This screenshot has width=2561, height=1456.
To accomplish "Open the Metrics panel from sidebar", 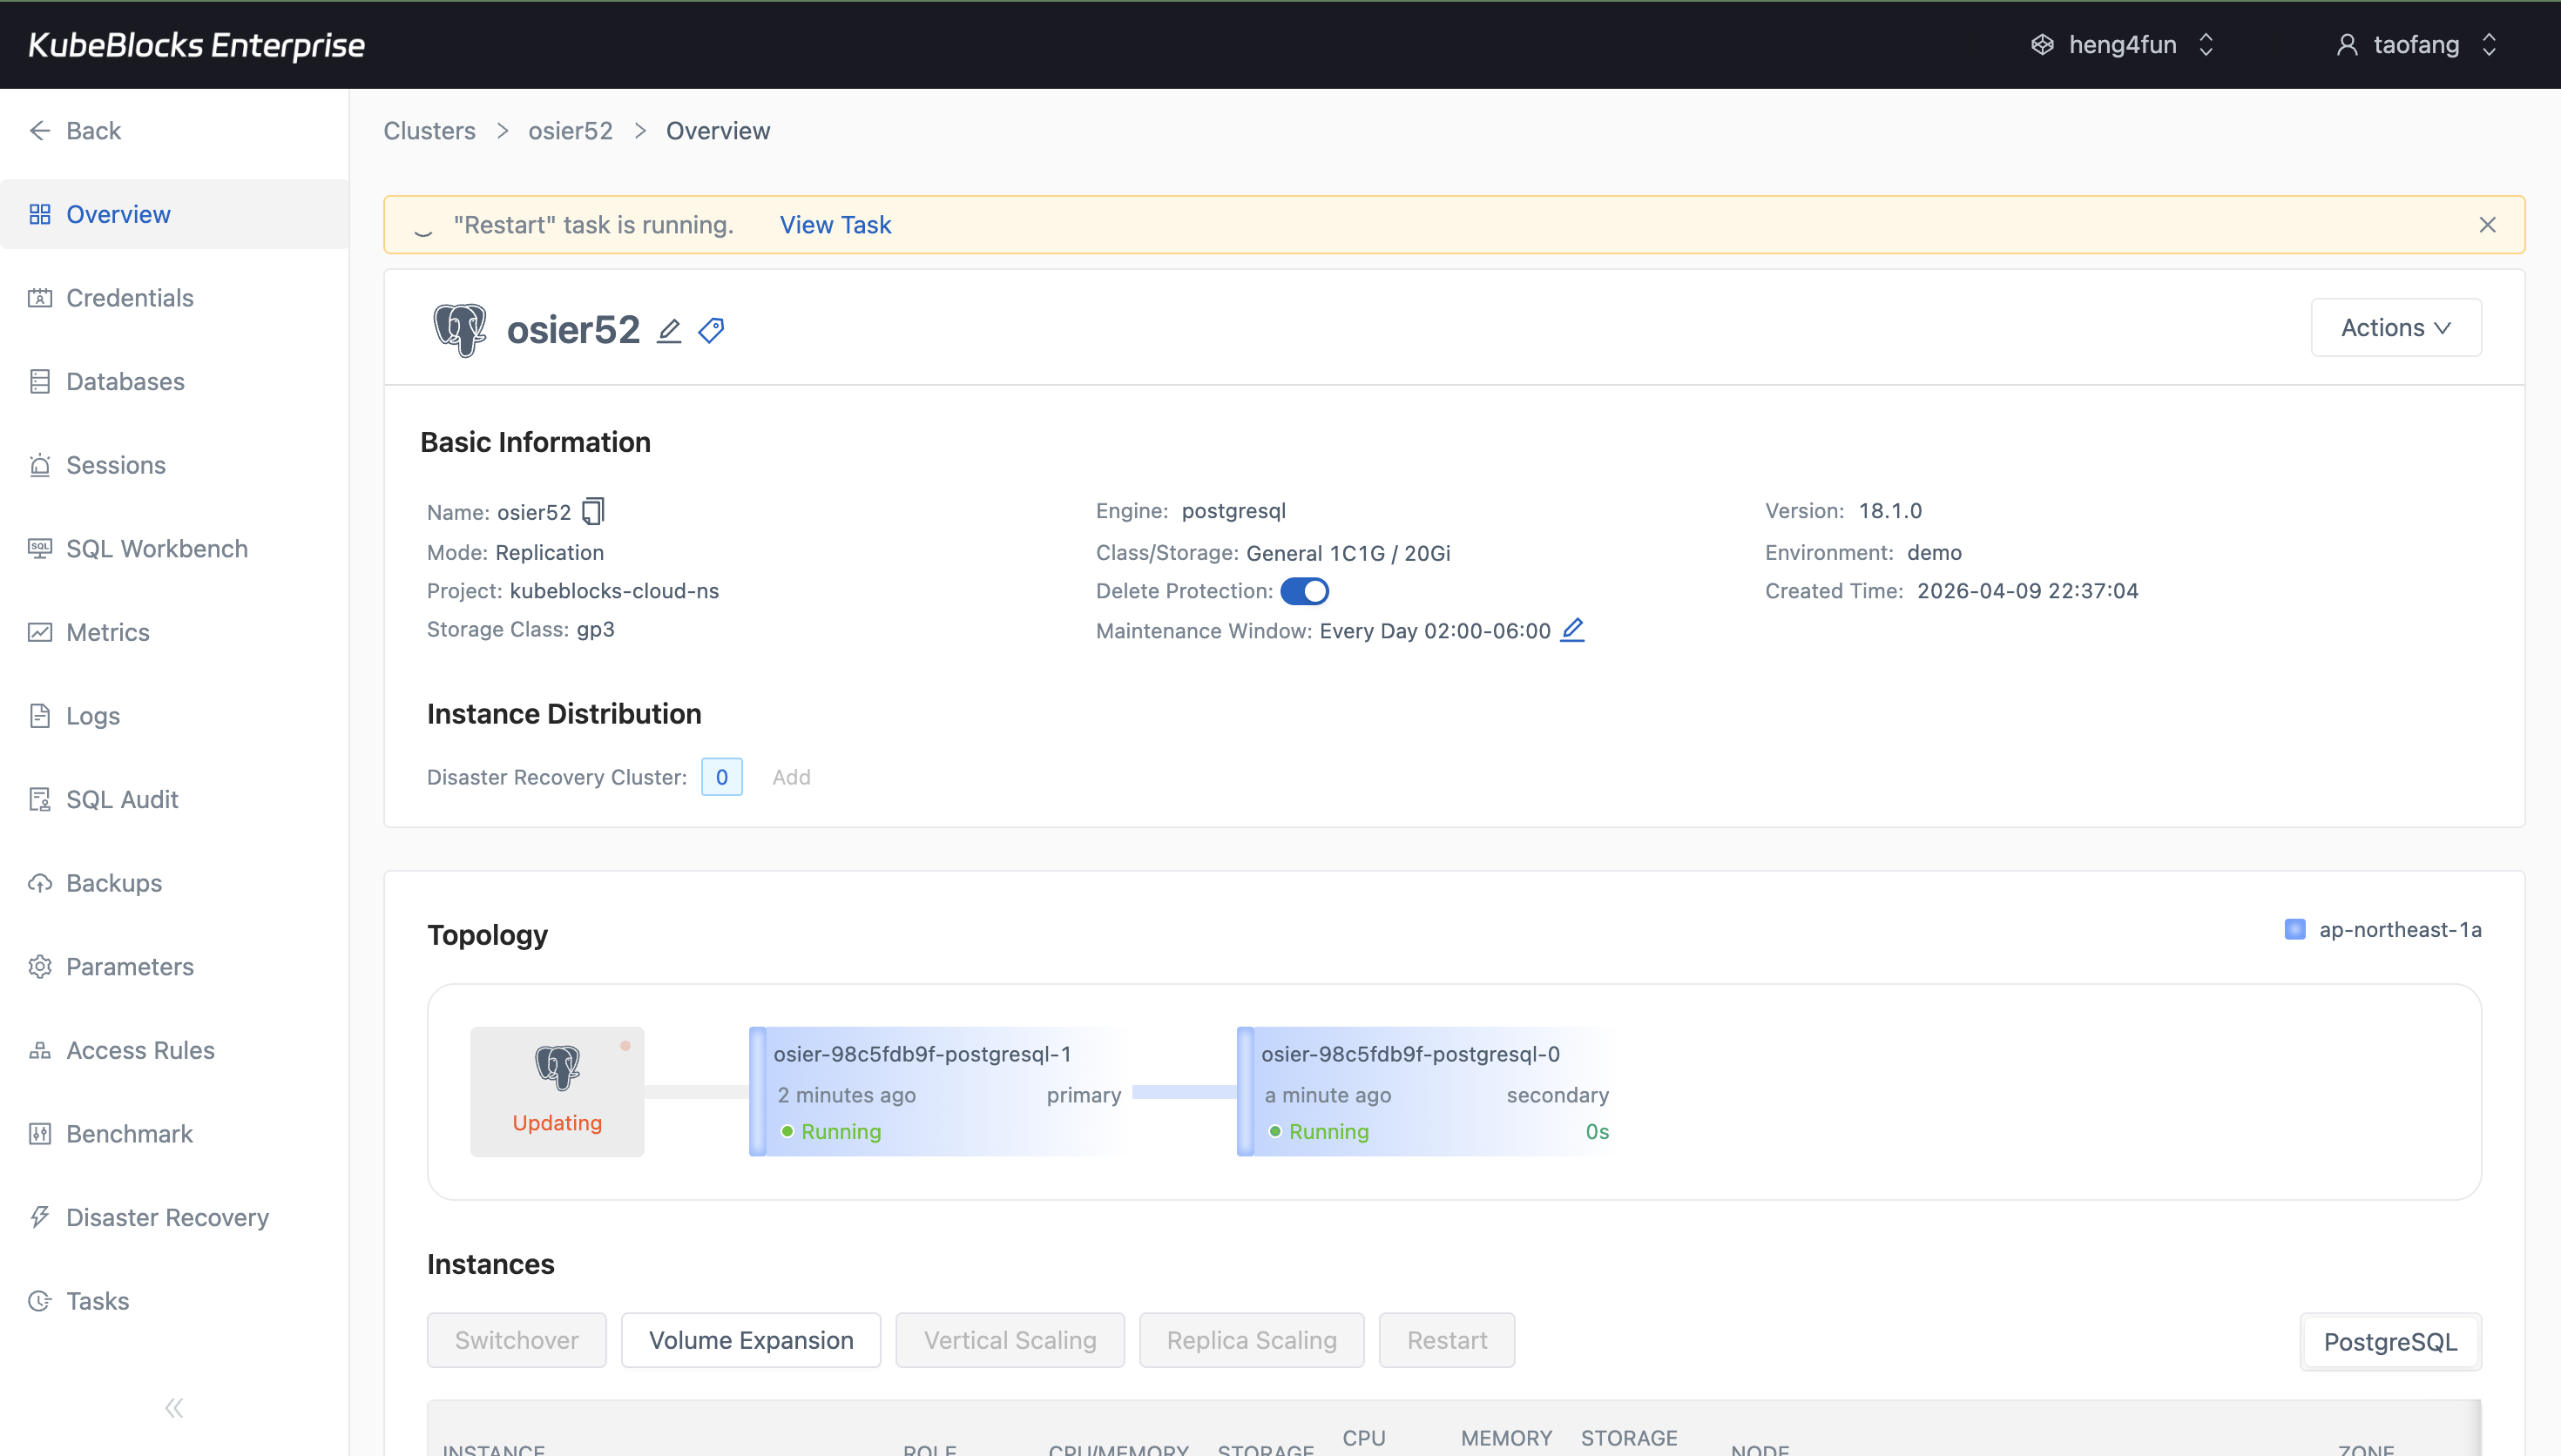I will click(107, 632).
